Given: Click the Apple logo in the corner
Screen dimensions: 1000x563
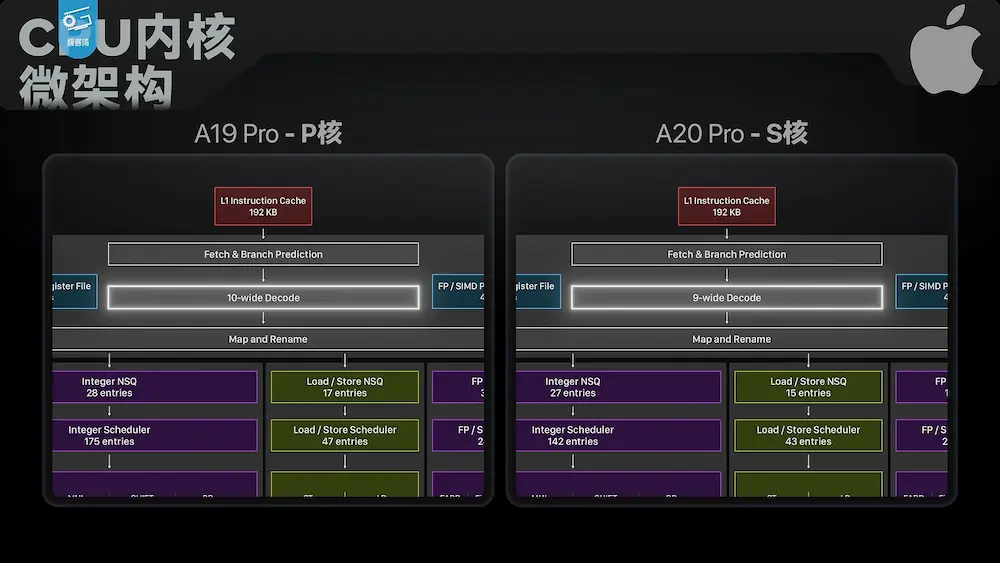Looking at the screenshot, I should (946, 49).
